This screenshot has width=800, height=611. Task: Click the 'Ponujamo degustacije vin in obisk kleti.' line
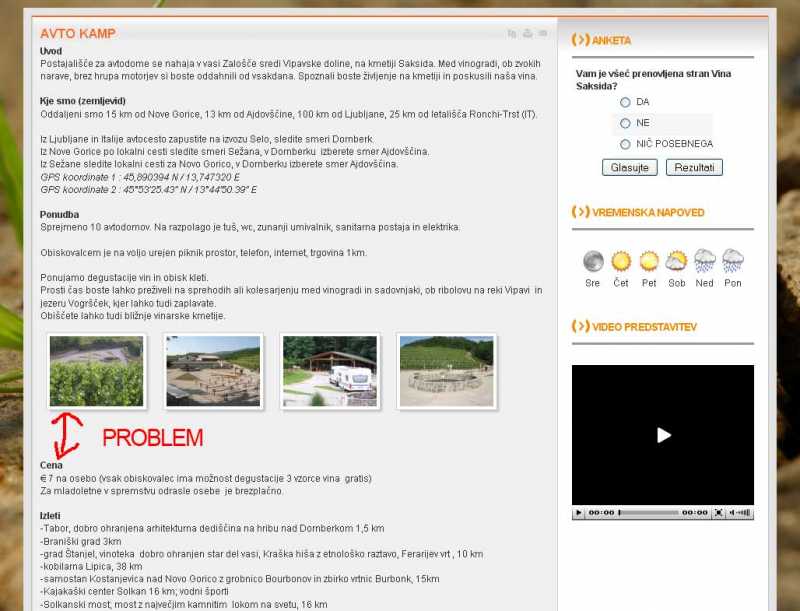point(124,277)
